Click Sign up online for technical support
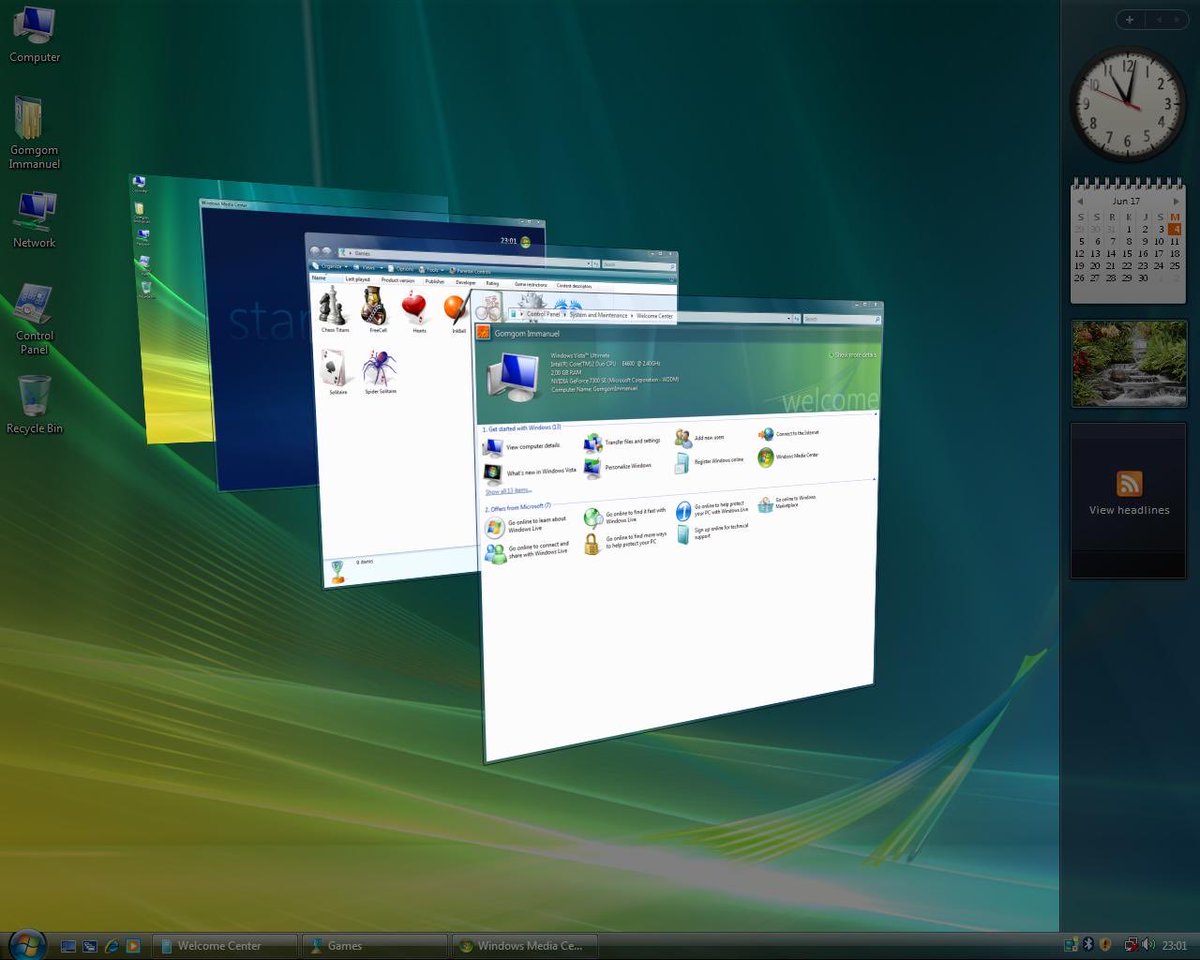Viewport: 1200px width, 960px height. pos(713,532)
